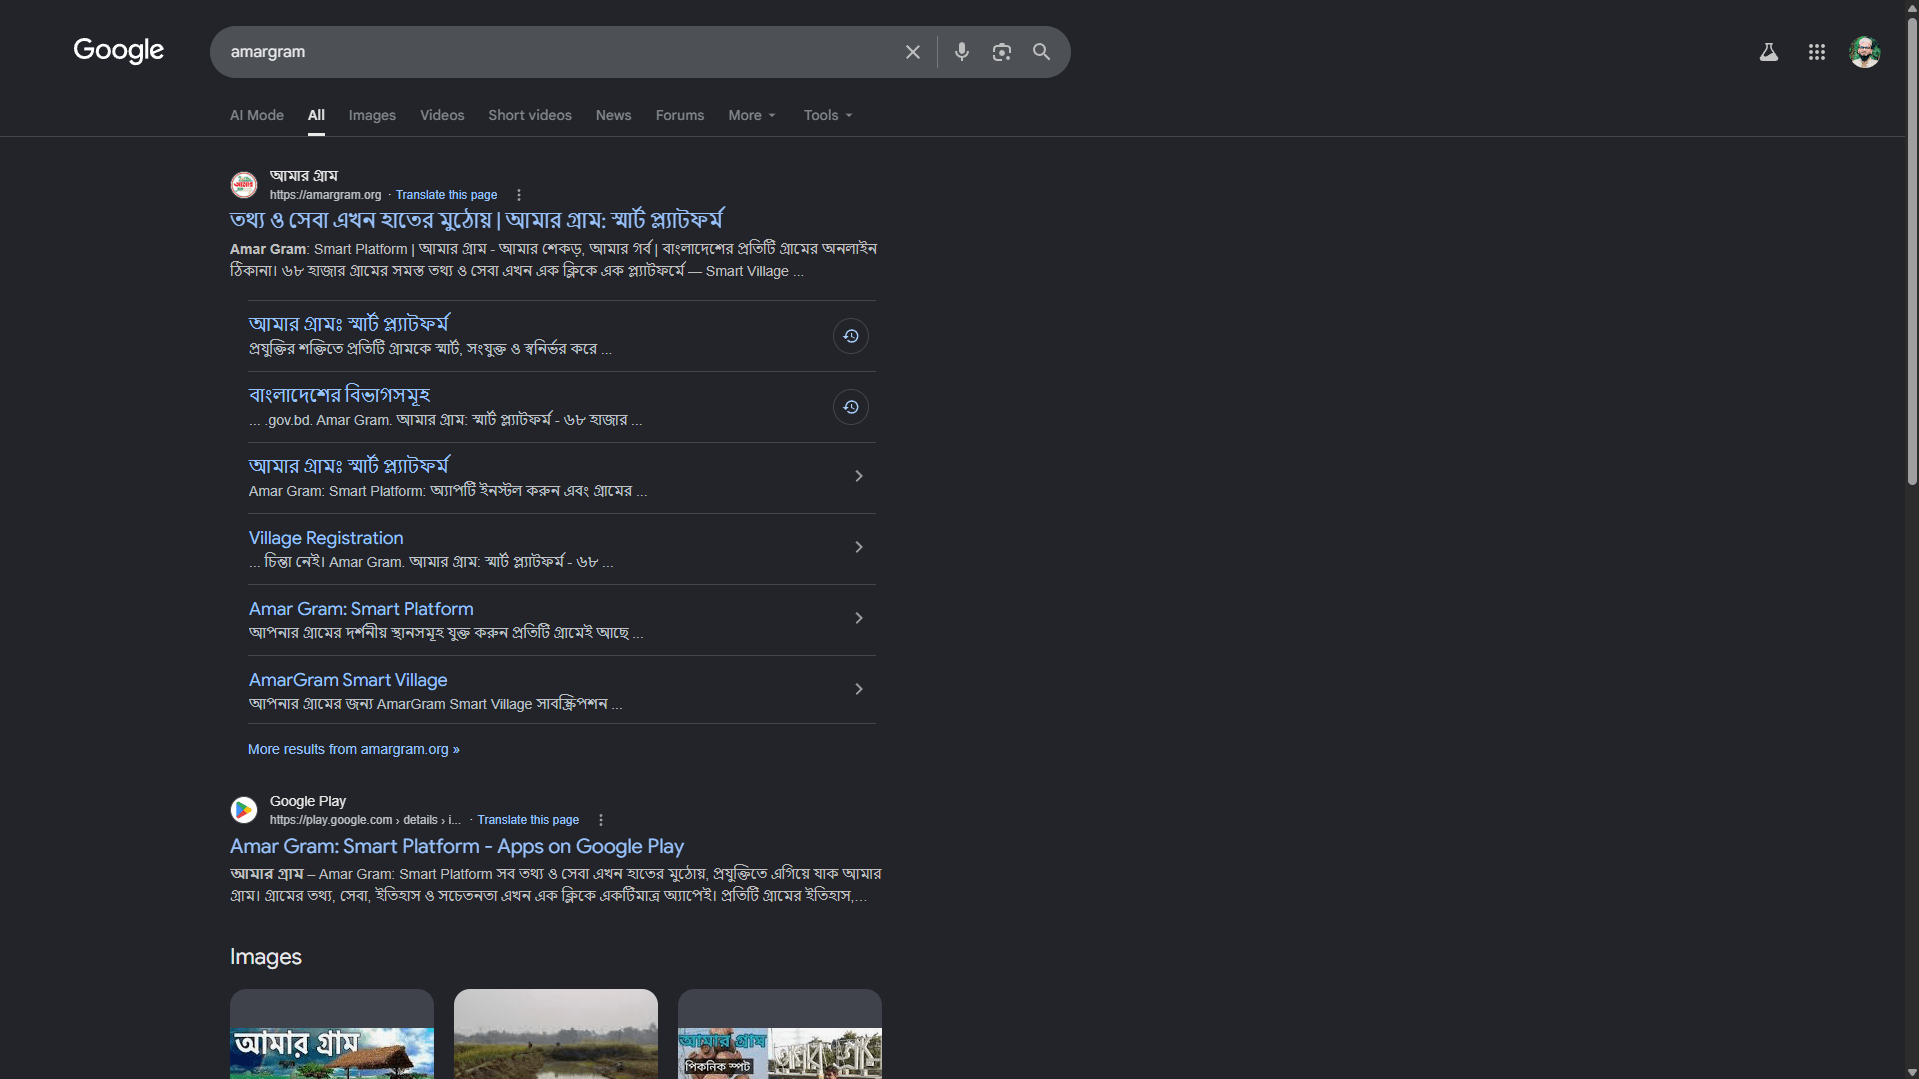Image resolution: width=1919 pixels, height=1079 pixels.
Task: Clear the search box with X icon
Action: click(x=912, y=52)
